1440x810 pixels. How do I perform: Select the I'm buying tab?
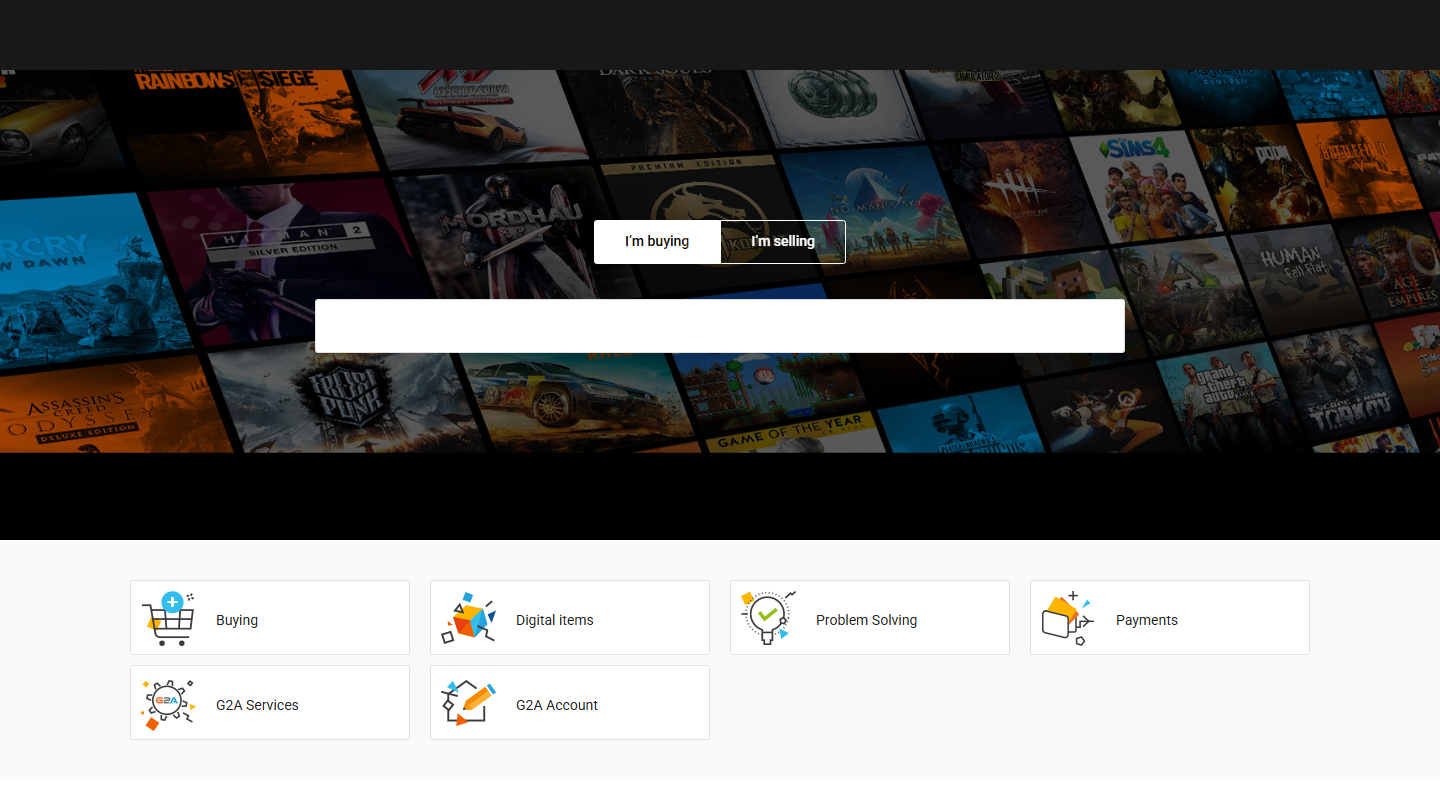click(x=657, y=242)
